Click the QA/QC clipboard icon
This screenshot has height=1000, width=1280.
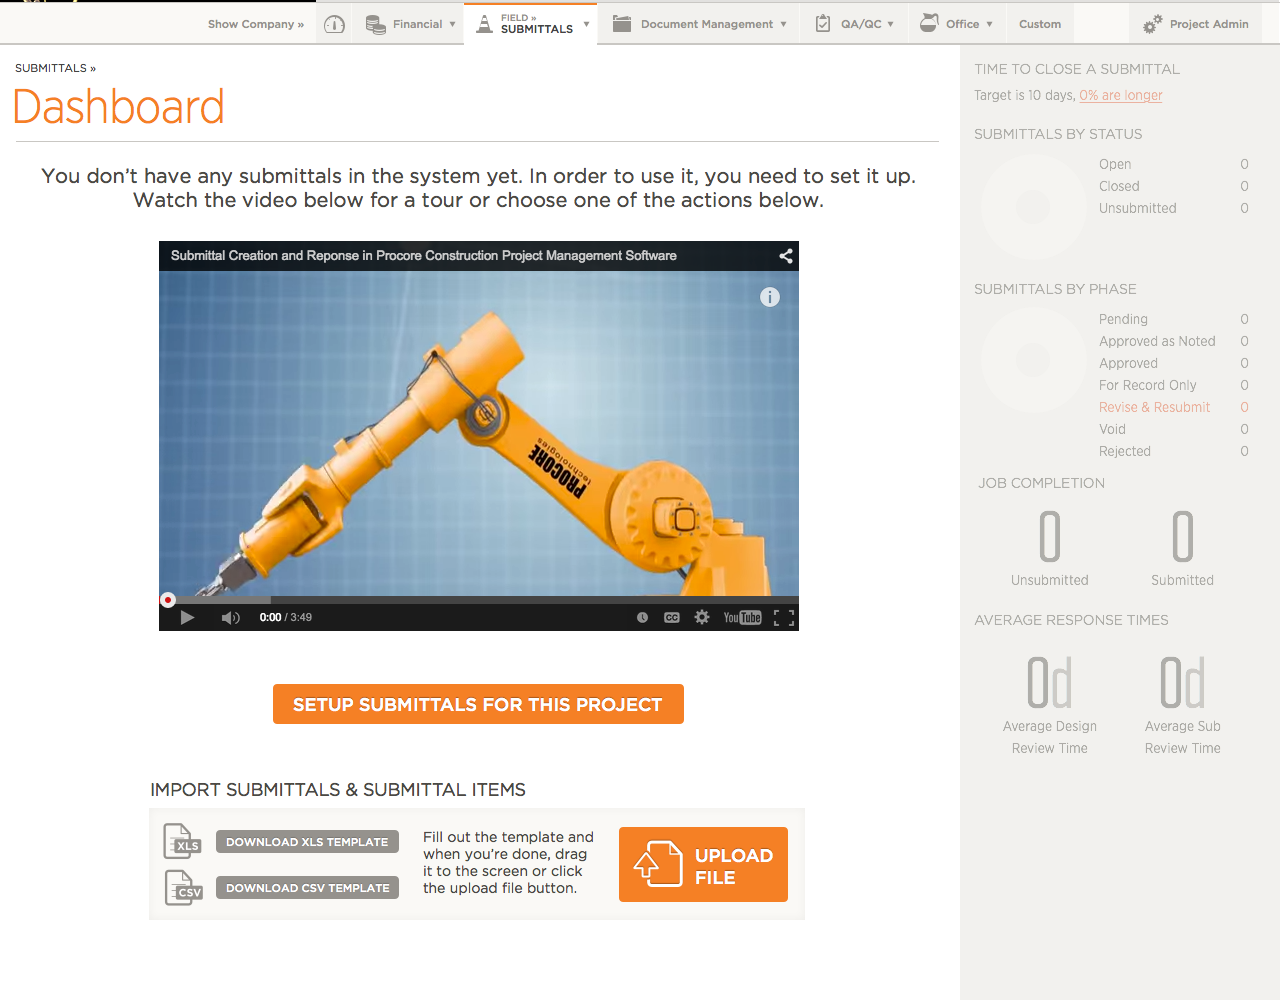pyautogui.click(x=823, y=24)
